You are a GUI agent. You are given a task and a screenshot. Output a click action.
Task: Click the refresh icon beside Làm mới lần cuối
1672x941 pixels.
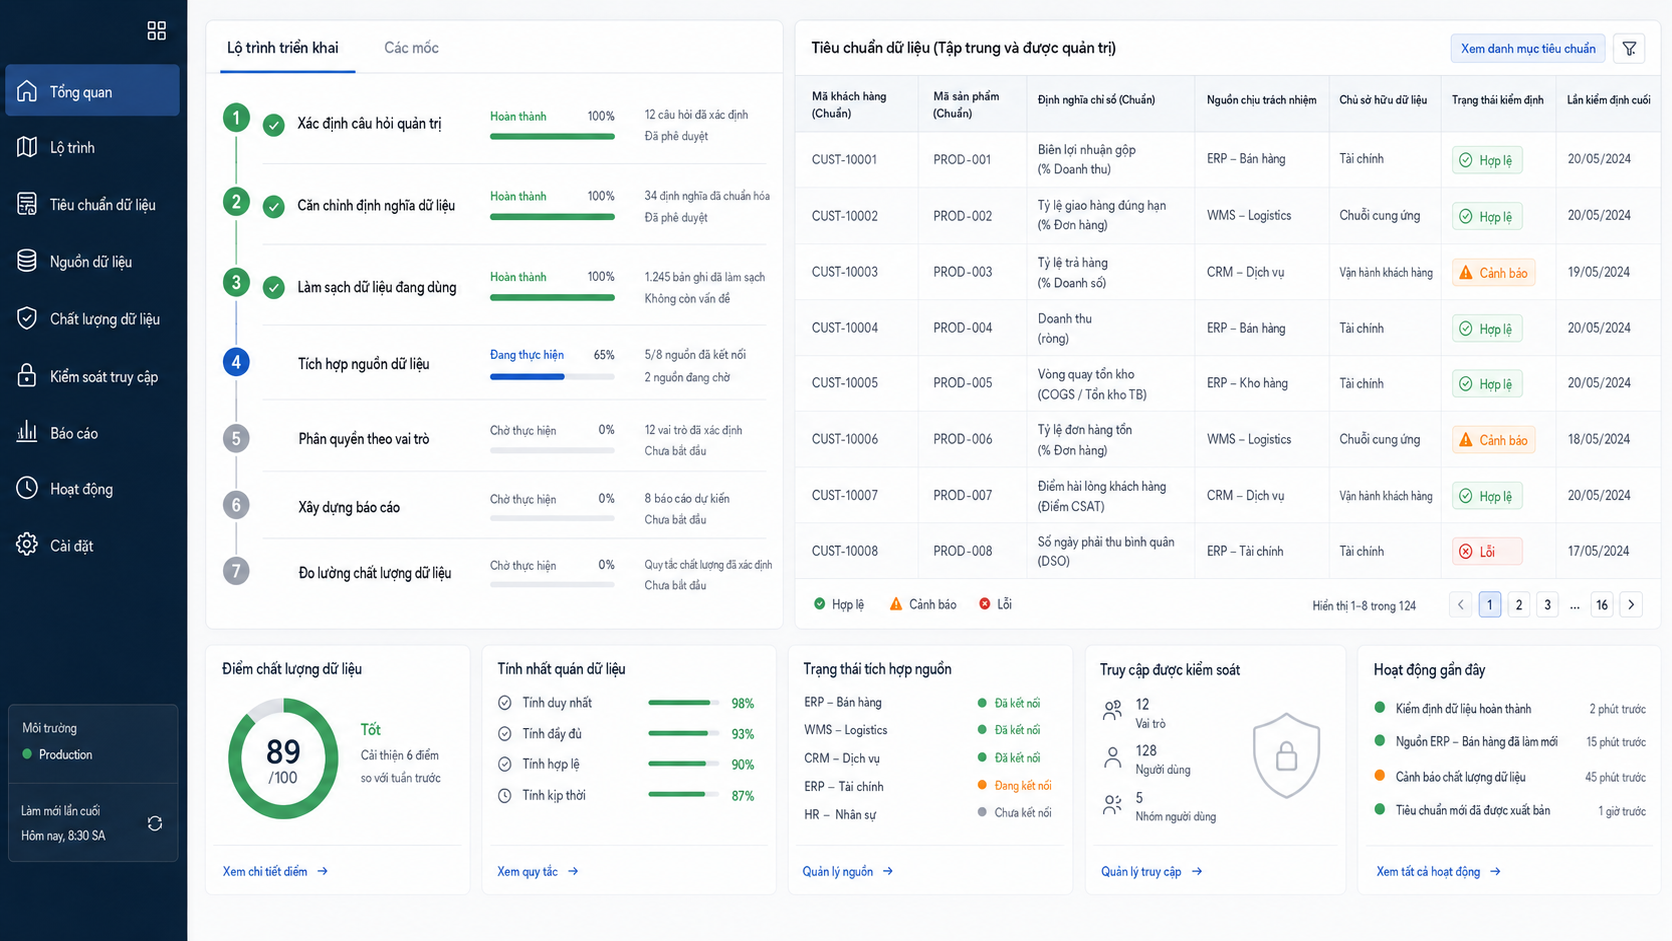(x=155, y=823)
